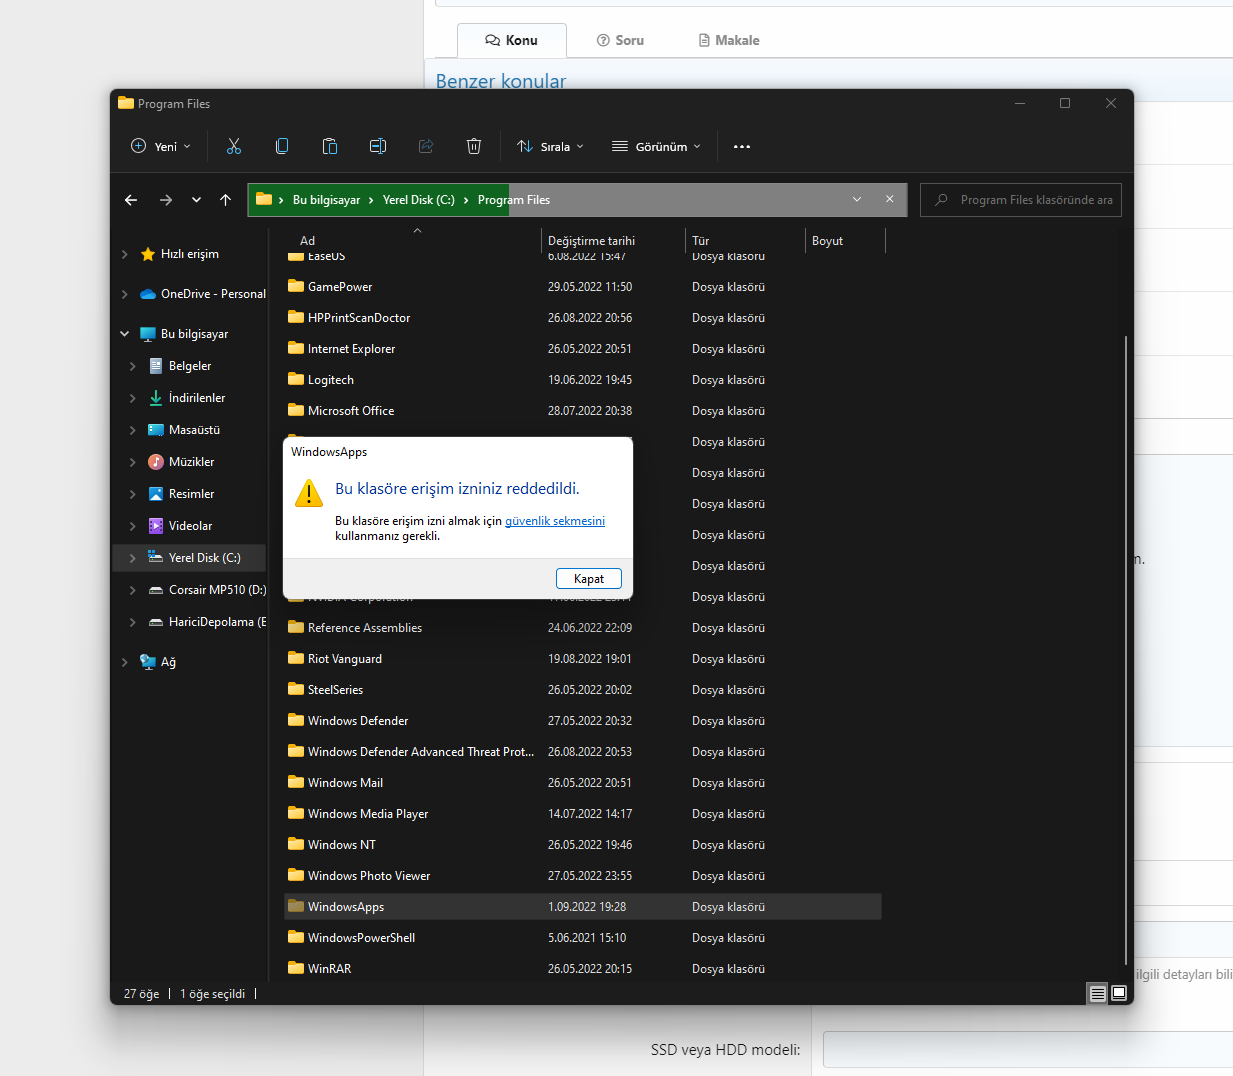Switch to Soru tab in browser window
Image resolution: width=1233 pixels, height=1076 pixels.
(x=620, y=40)
